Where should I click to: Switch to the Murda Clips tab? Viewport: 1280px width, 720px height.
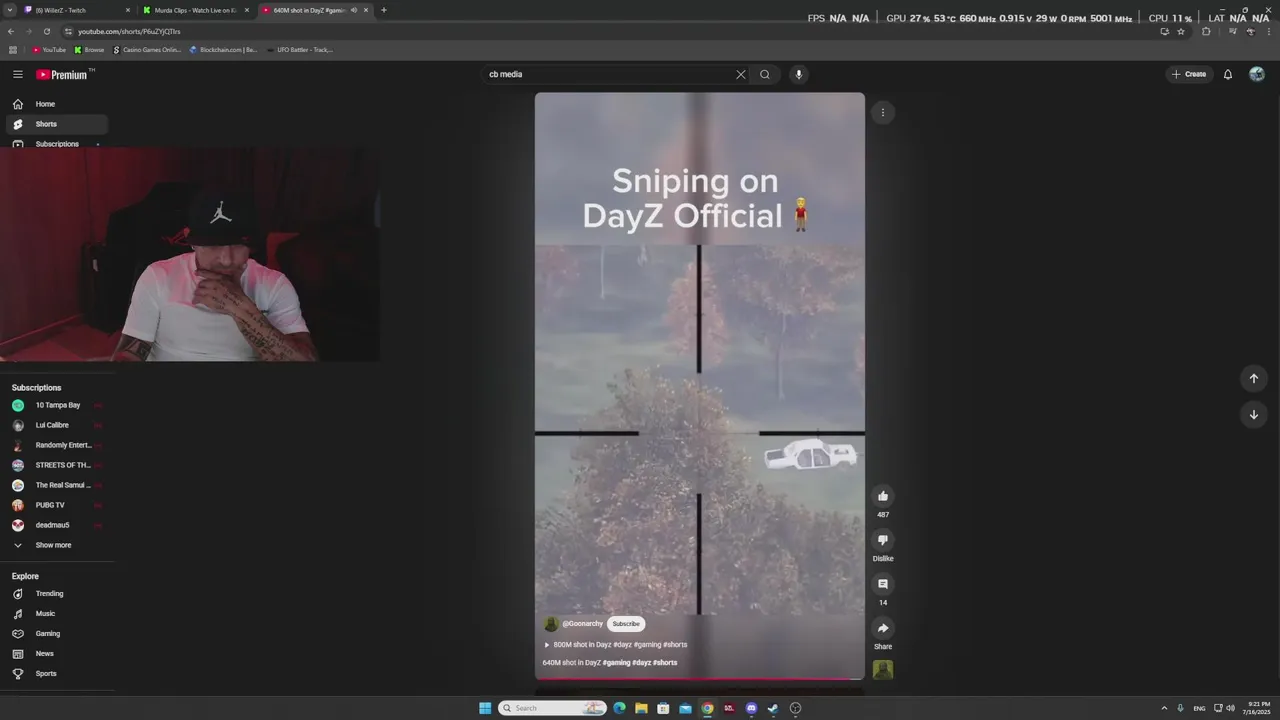195,10
